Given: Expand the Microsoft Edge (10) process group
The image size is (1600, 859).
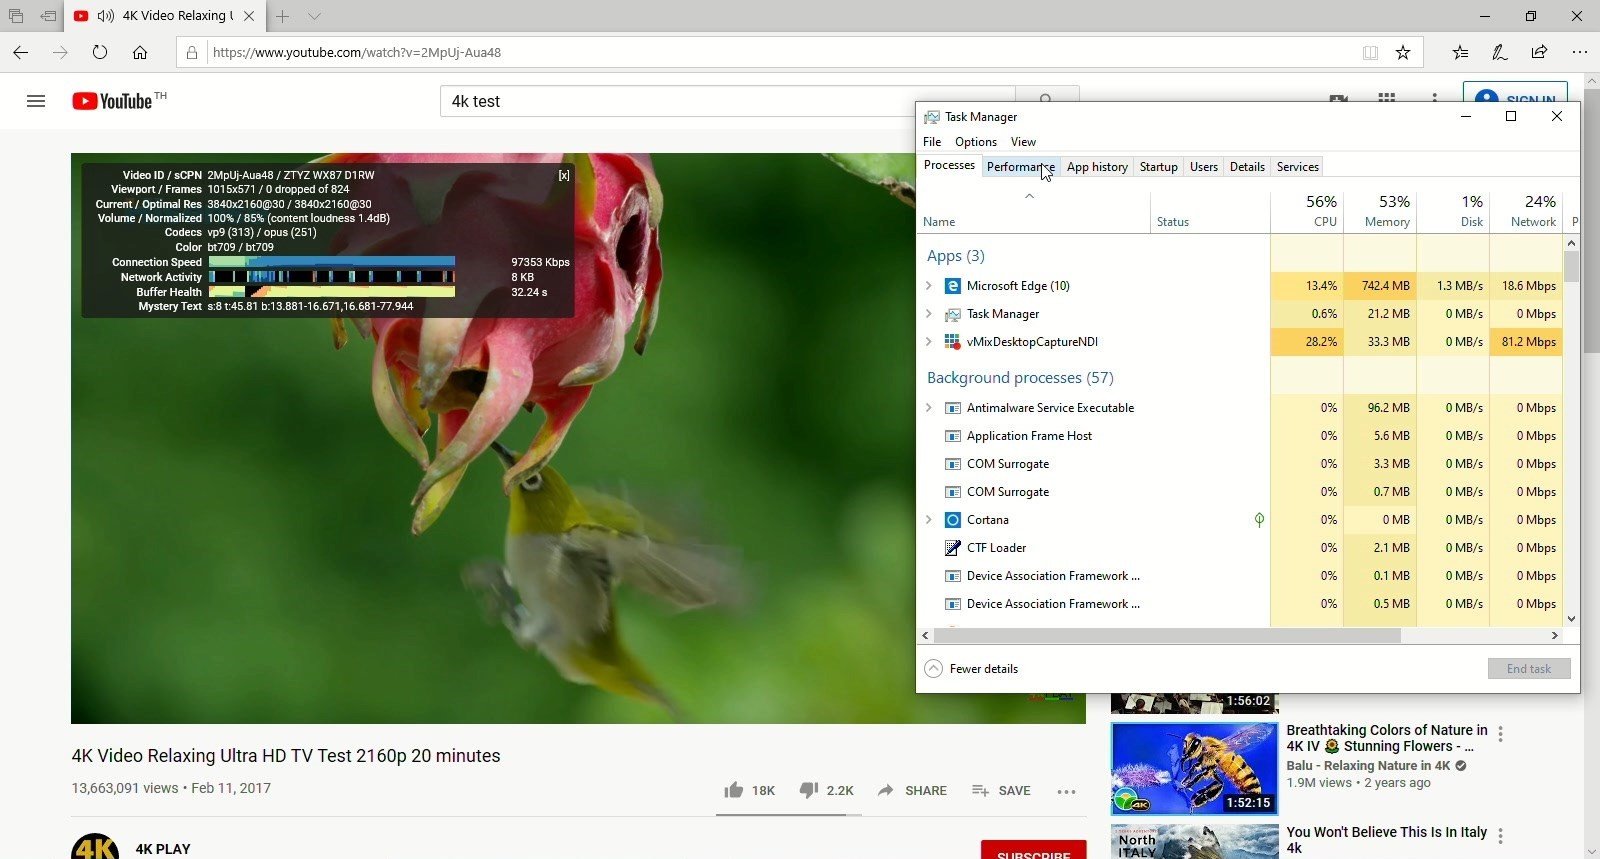Looking at the screenshot, I should click(929, 286).
